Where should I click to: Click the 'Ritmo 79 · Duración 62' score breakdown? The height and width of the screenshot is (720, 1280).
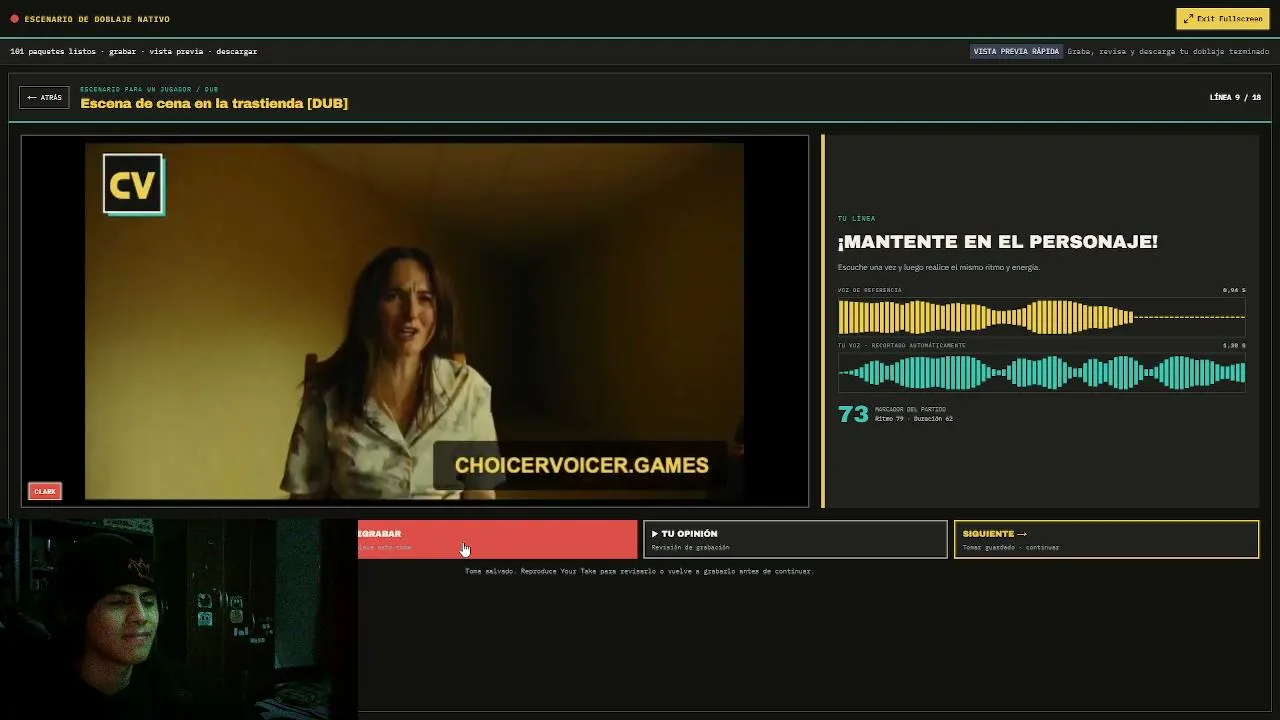click(913, 419)
